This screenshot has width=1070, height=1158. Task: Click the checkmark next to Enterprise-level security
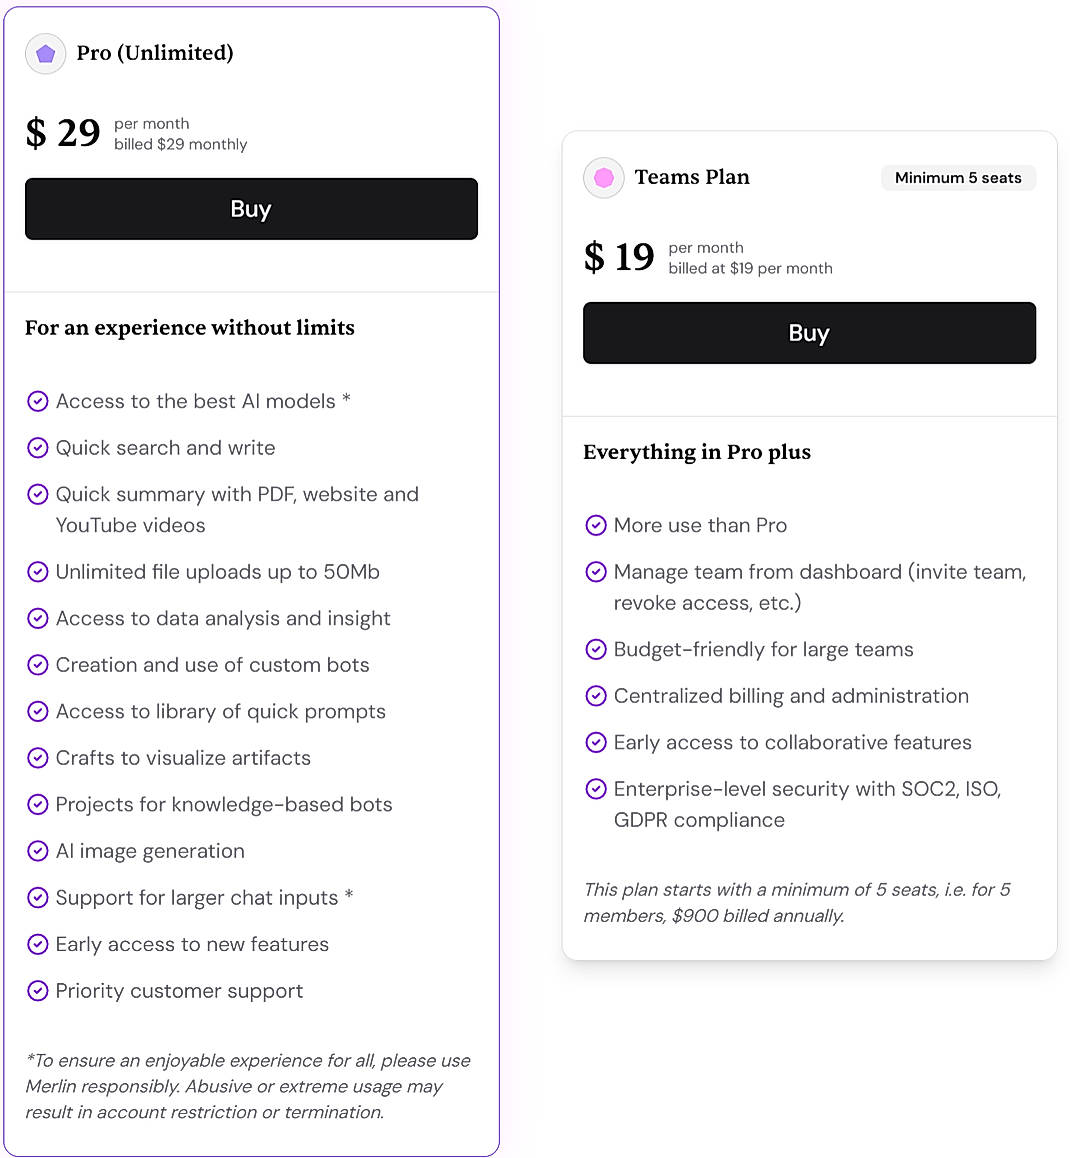[x=596, y=789]
